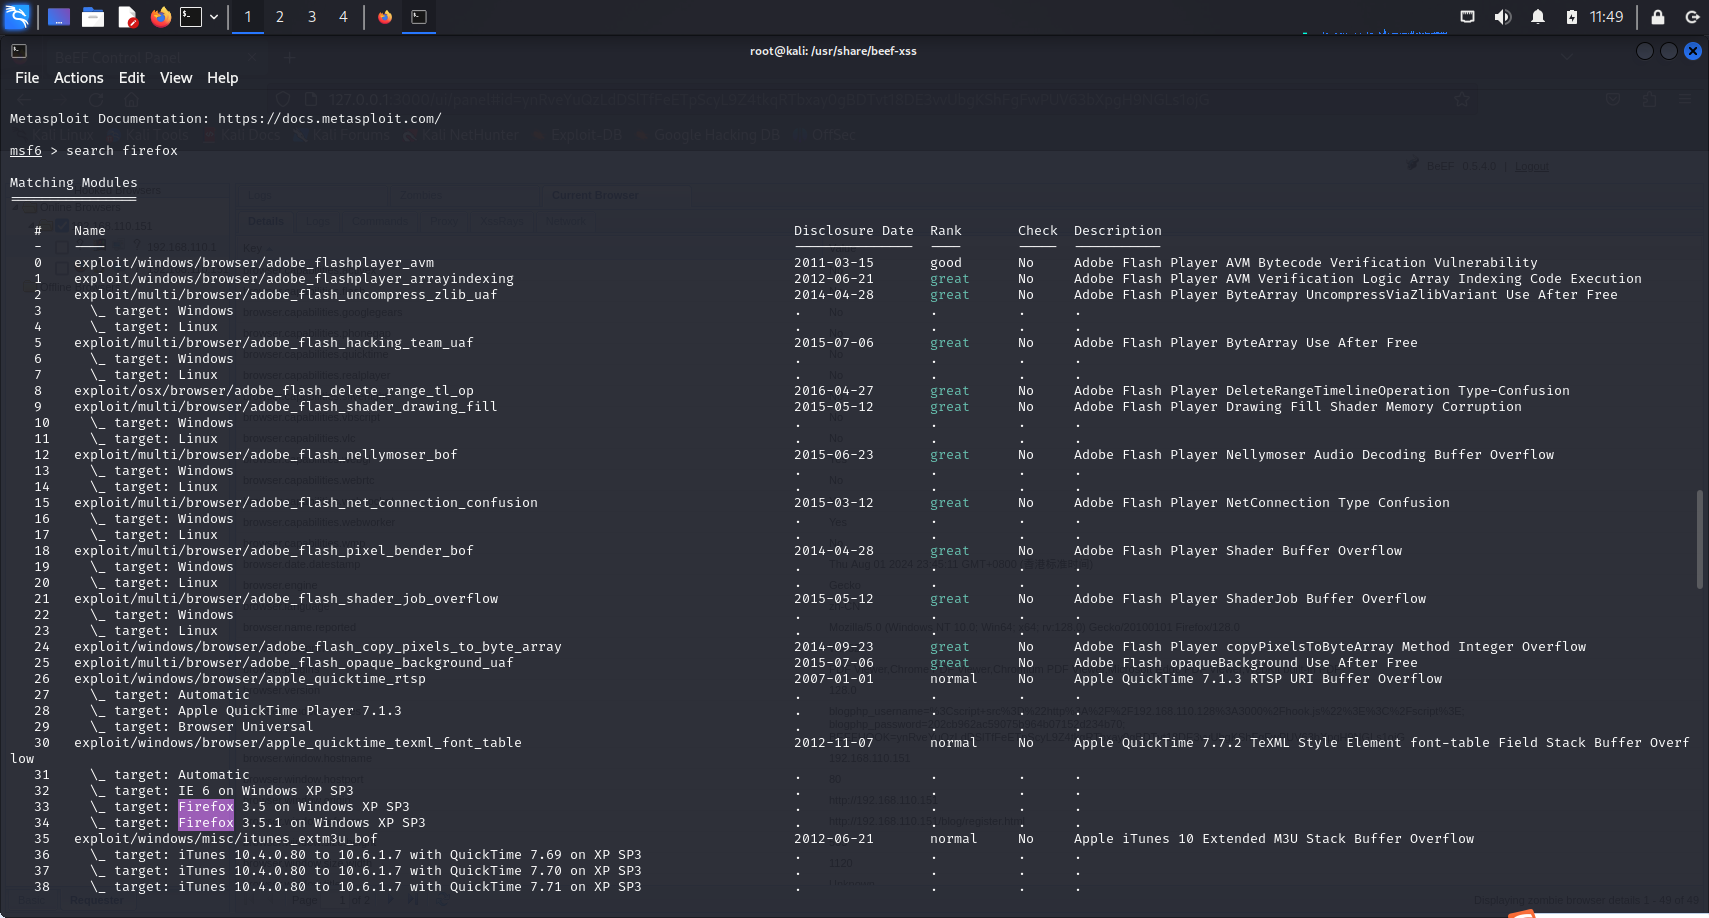This screenshot has height=918, width=1709.
Task: Click the network display icon in the tray
Action: (x=1466, y=17)
